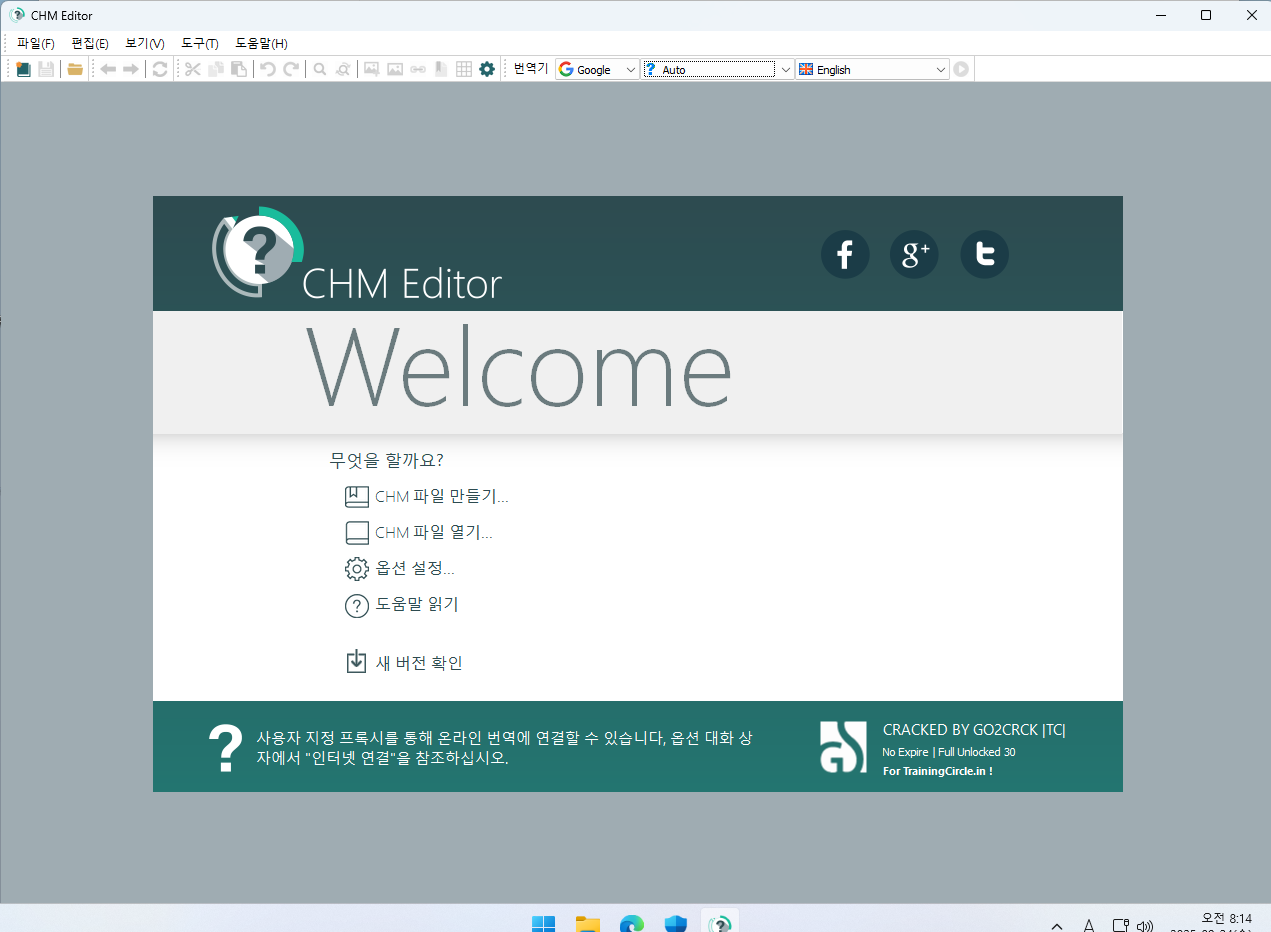The image size is (1271, 932).
Task: Click the Insert Link chain icon
Action: tap(418, 69)
